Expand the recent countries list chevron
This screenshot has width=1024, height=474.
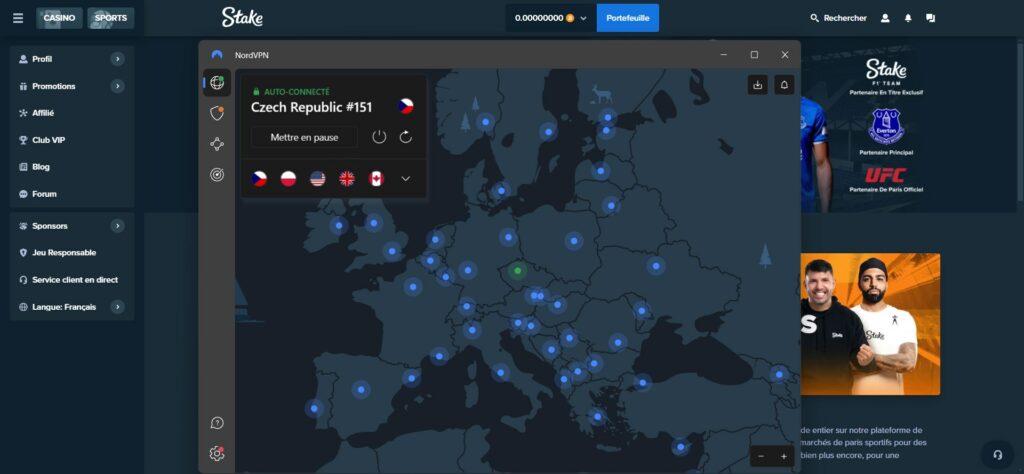click(405, 178)
